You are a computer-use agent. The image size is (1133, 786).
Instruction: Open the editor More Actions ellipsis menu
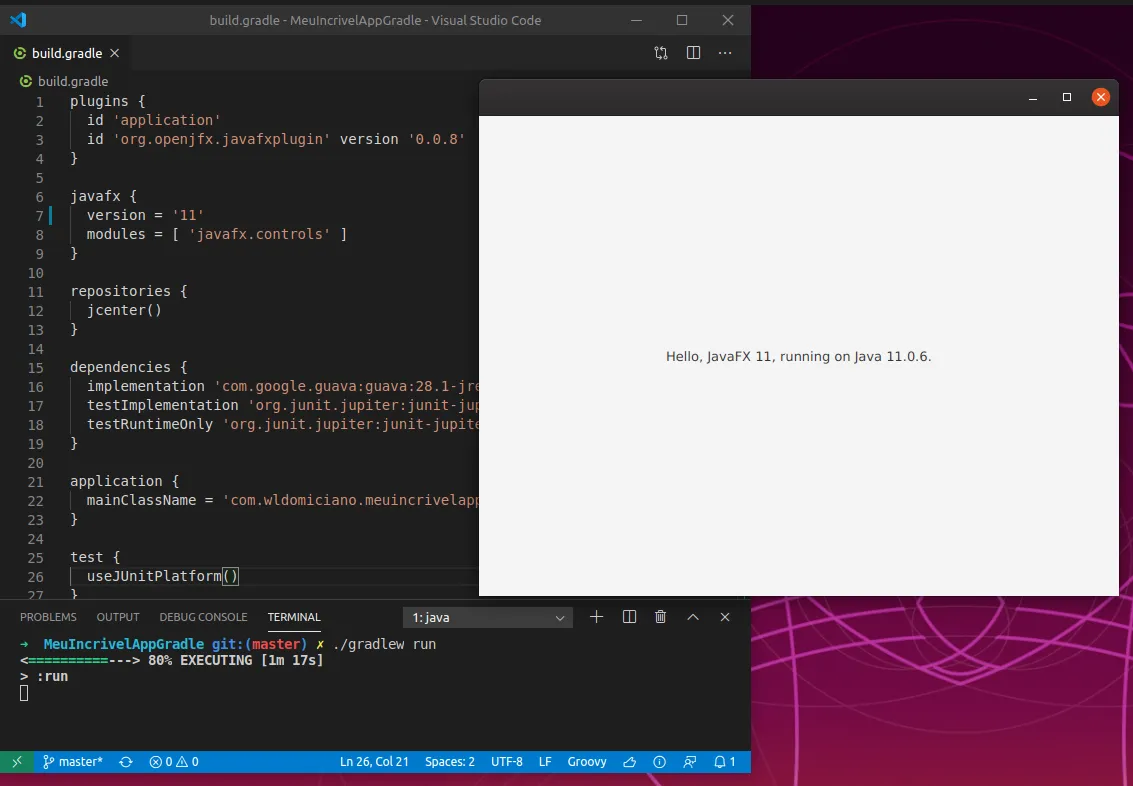725,53
